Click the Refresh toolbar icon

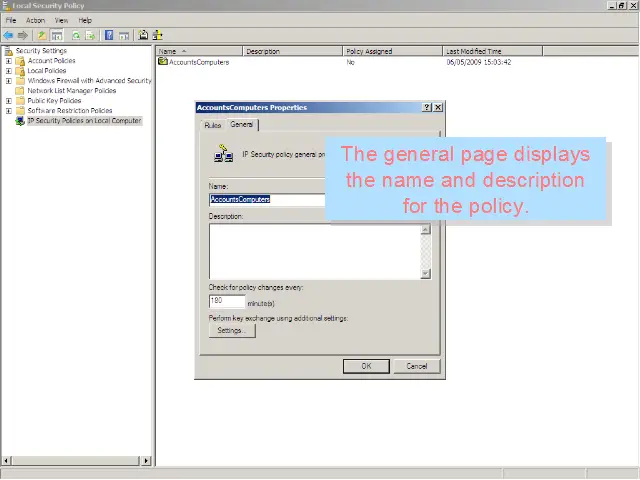[76, 35]
